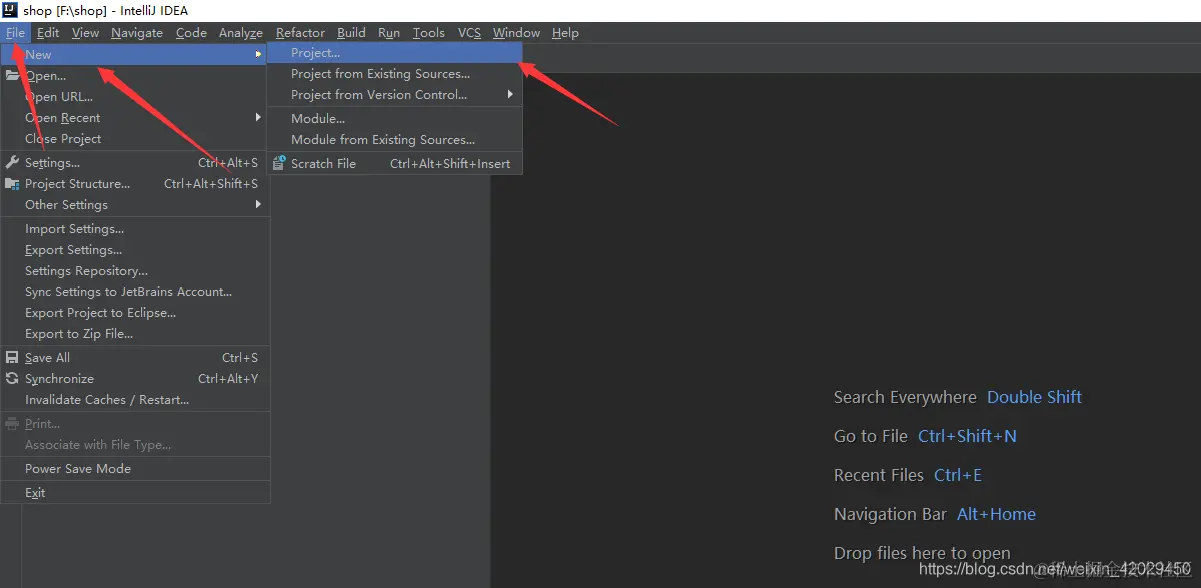
Task: Click the Alt+Home Navigation Bar hint
Action: pos(996,514)
